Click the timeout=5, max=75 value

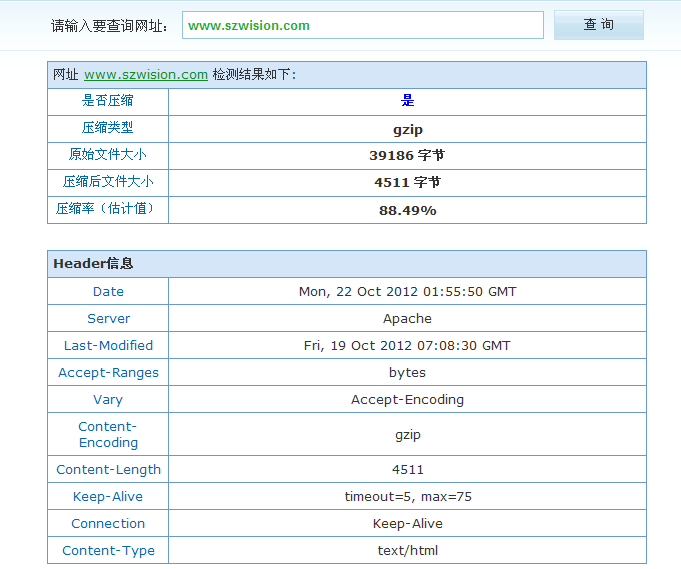click(x=407, y=496)
